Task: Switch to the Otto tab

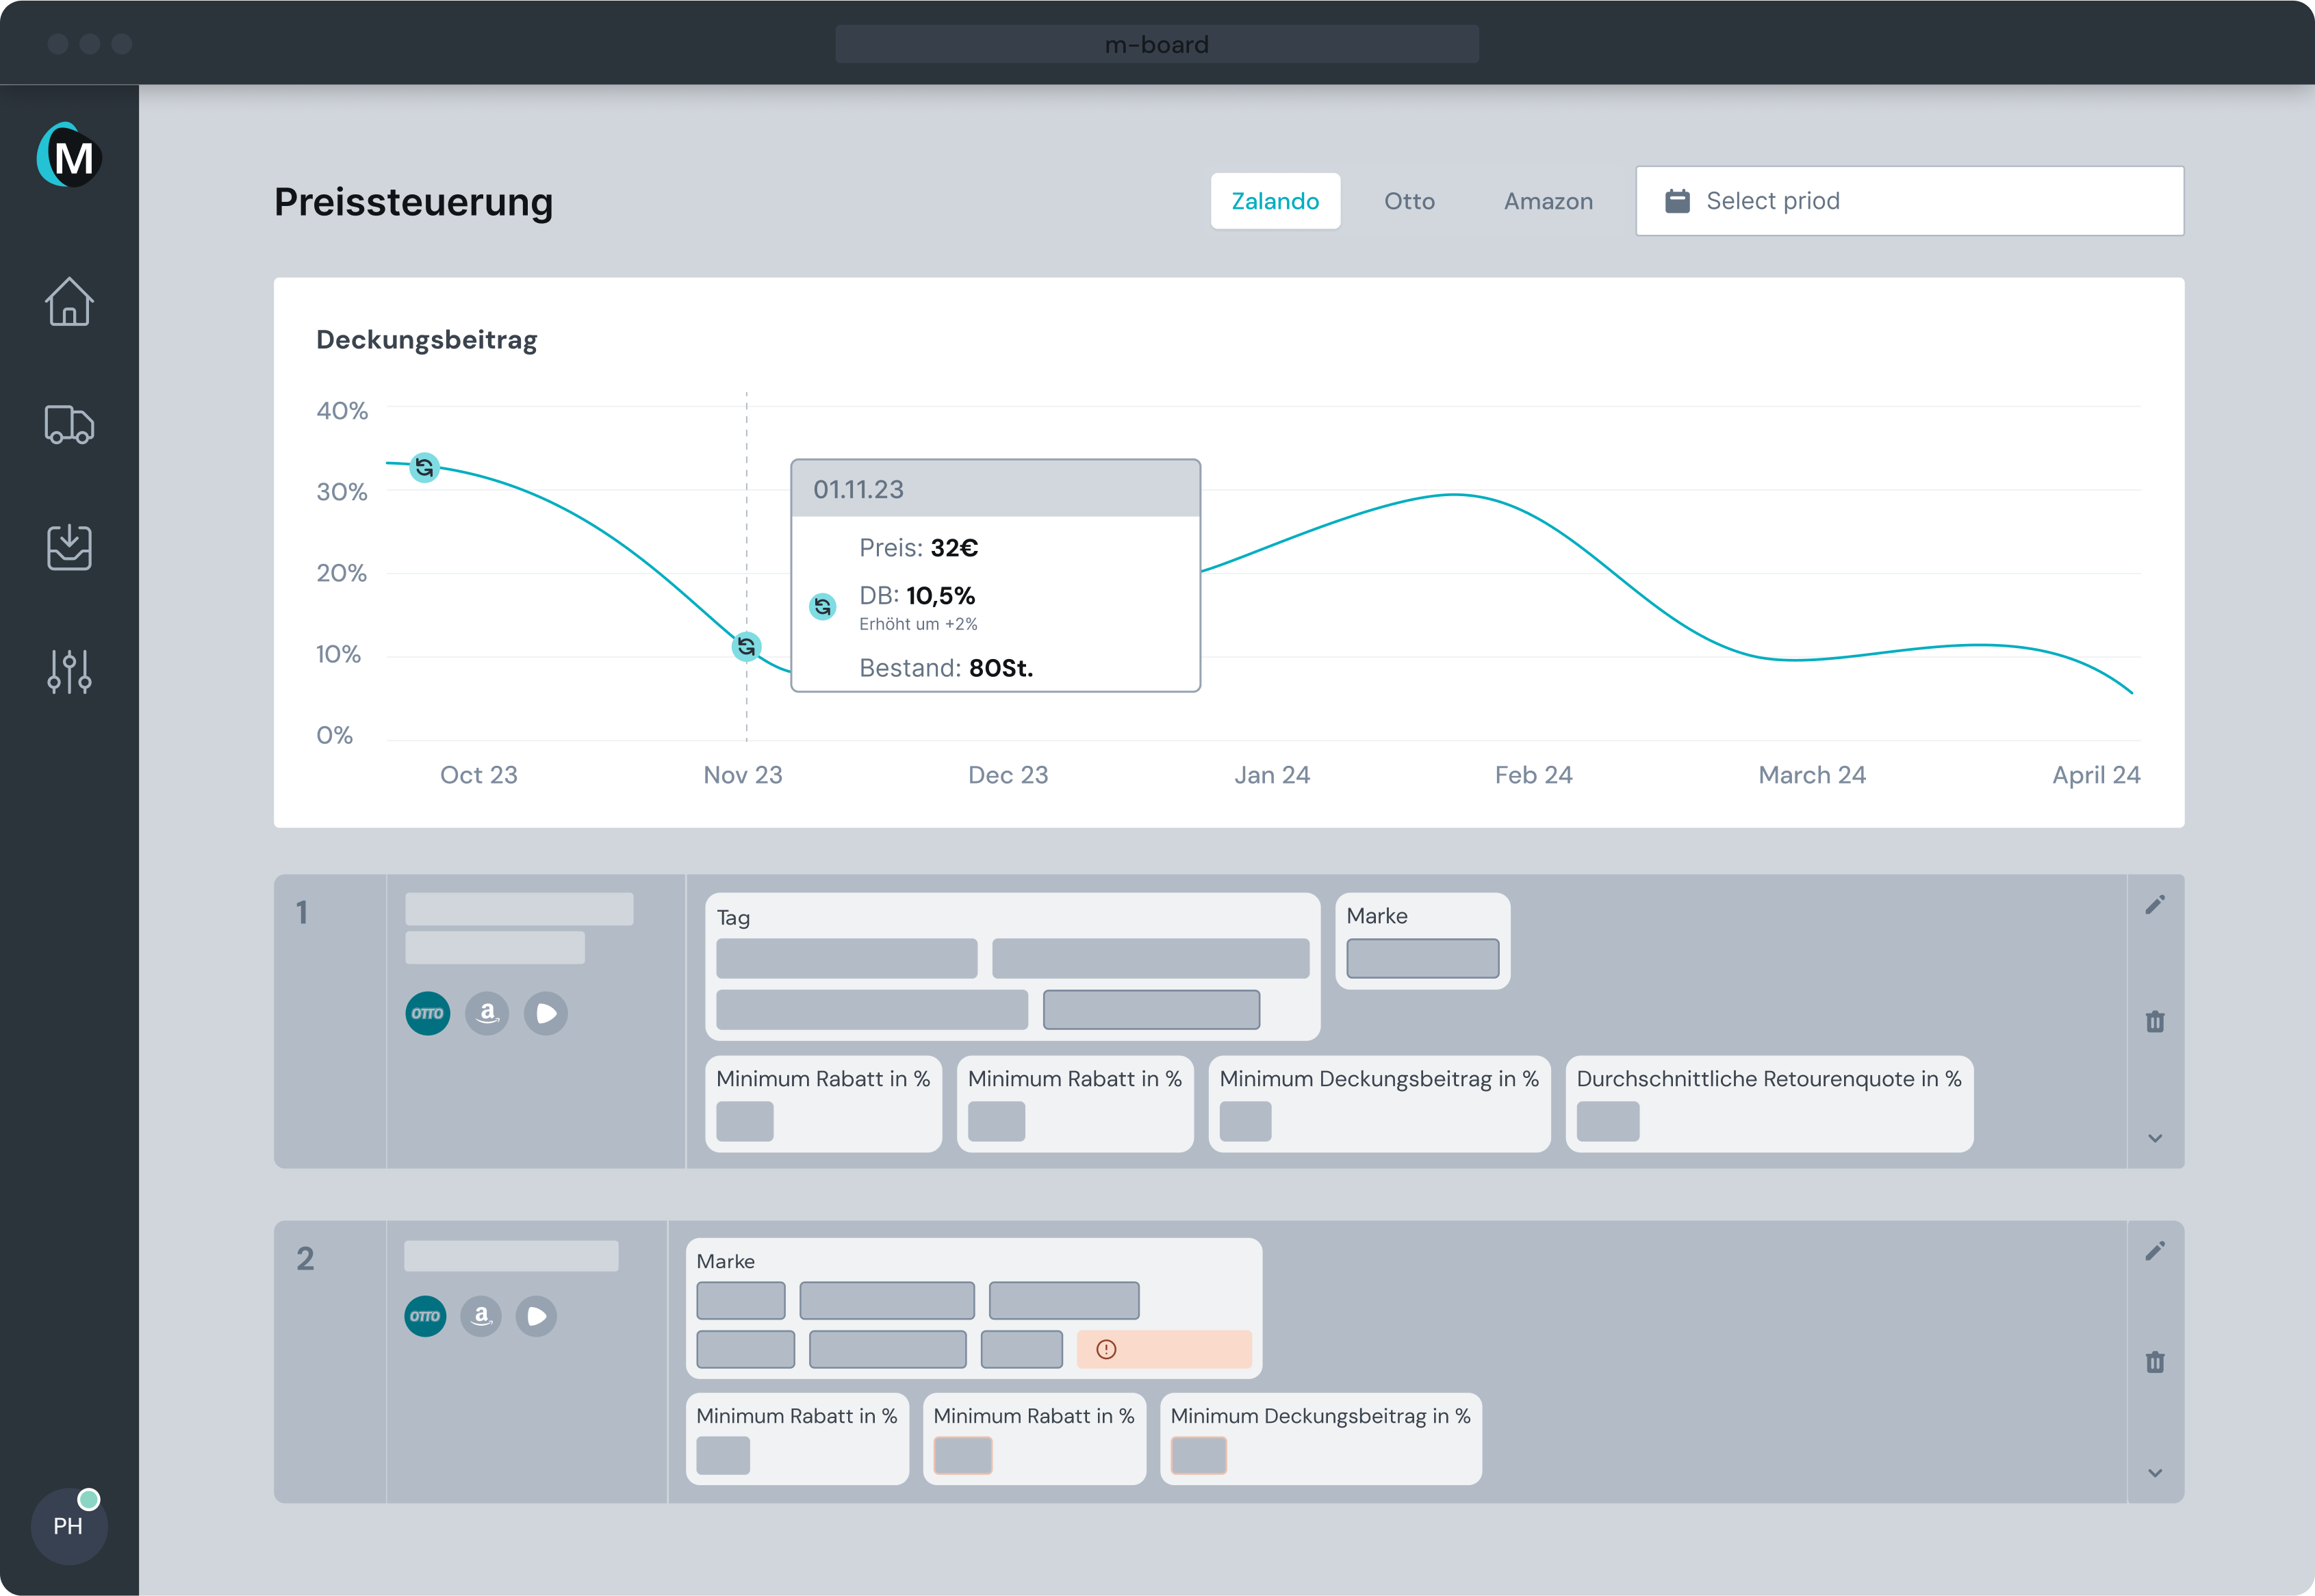Action: [x=1409, y=201]
